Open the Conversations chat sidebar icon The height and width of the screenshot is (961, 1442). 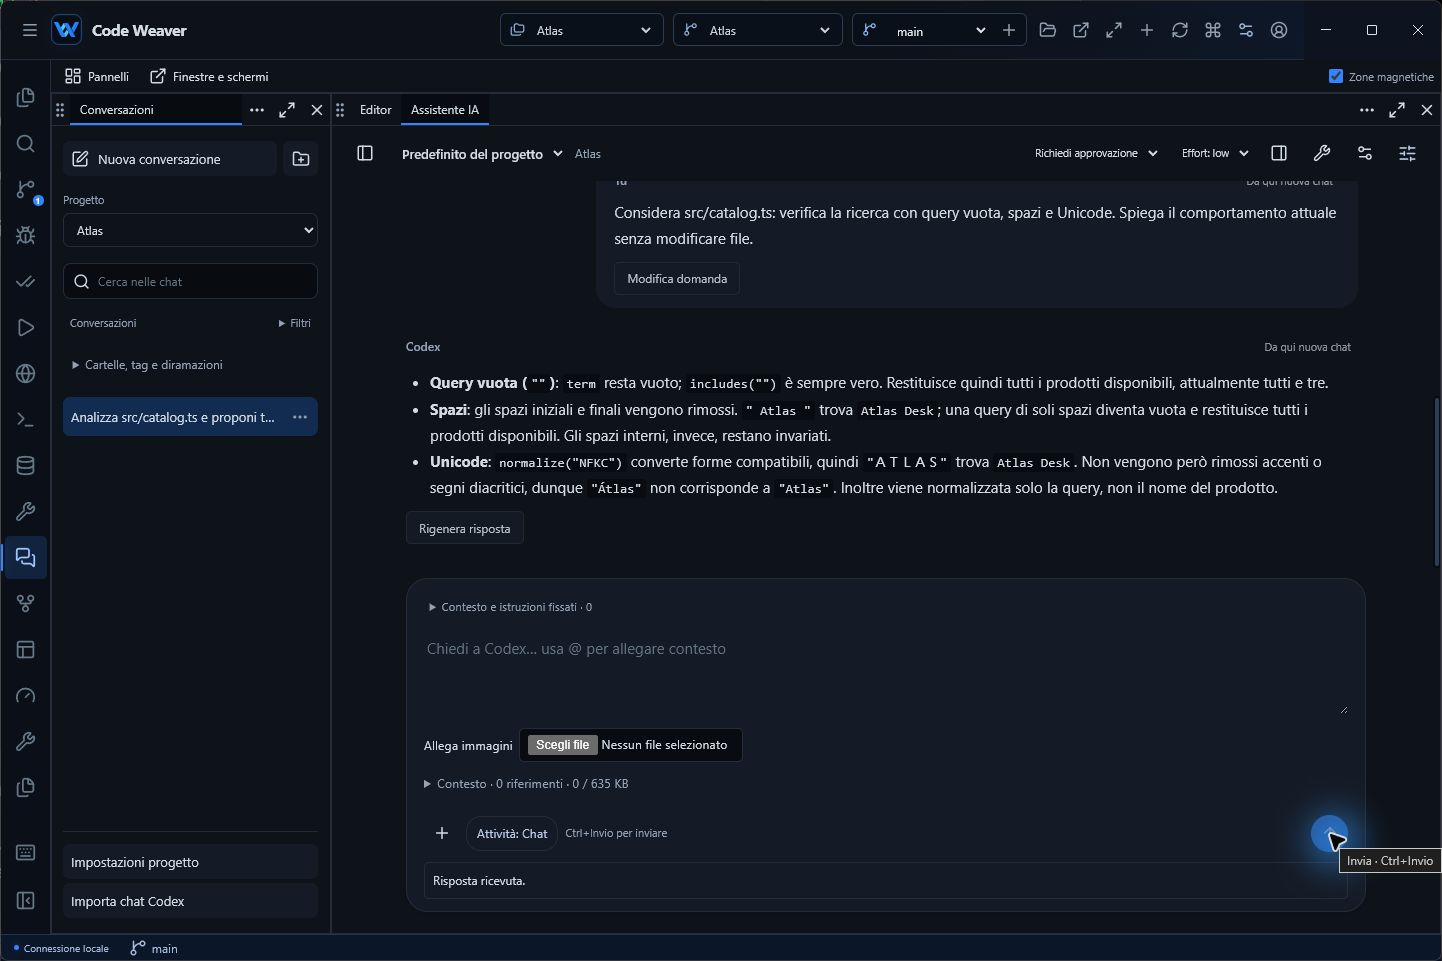(x=26, y=557)
